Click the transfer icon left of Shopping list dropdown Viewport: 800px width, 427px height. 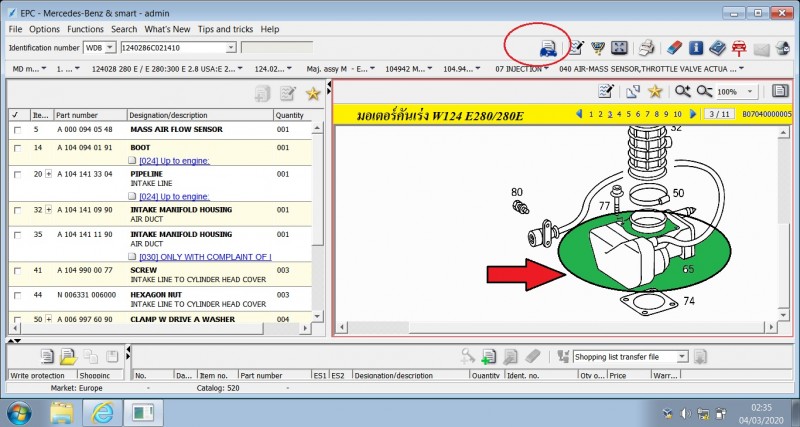click(563, 357)
